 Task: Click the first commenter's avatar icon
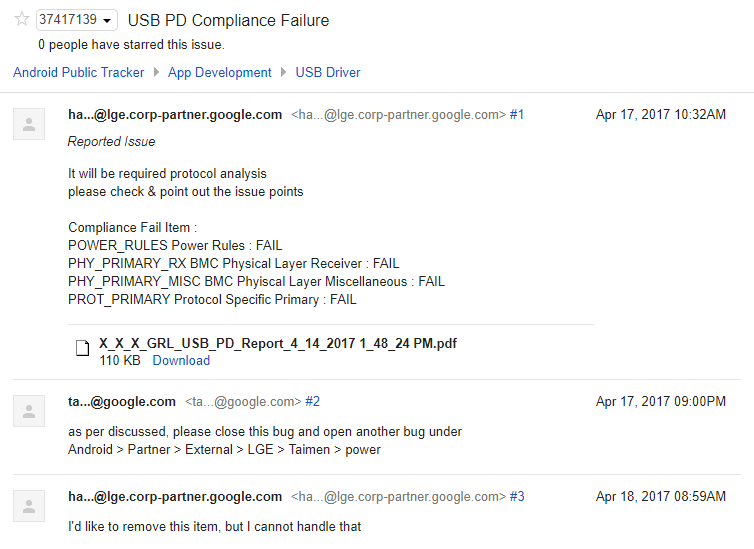[29, 124]
